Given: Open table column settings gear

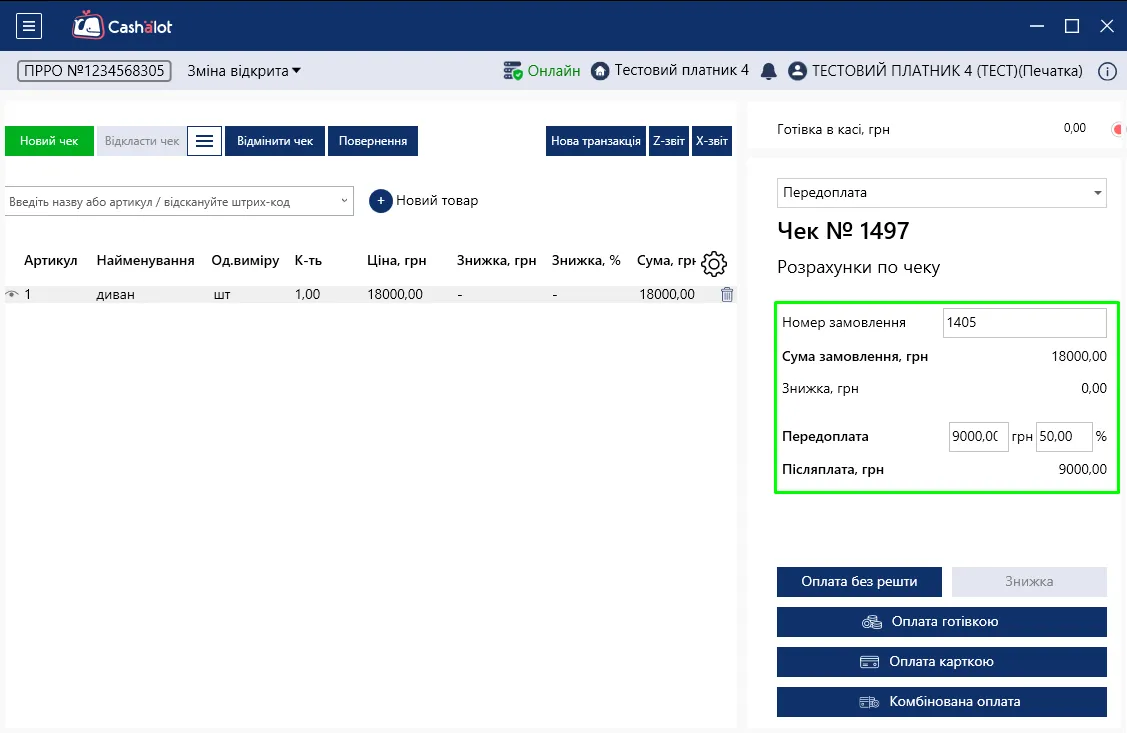Looking at the screenshot, I should coord(714,264).
